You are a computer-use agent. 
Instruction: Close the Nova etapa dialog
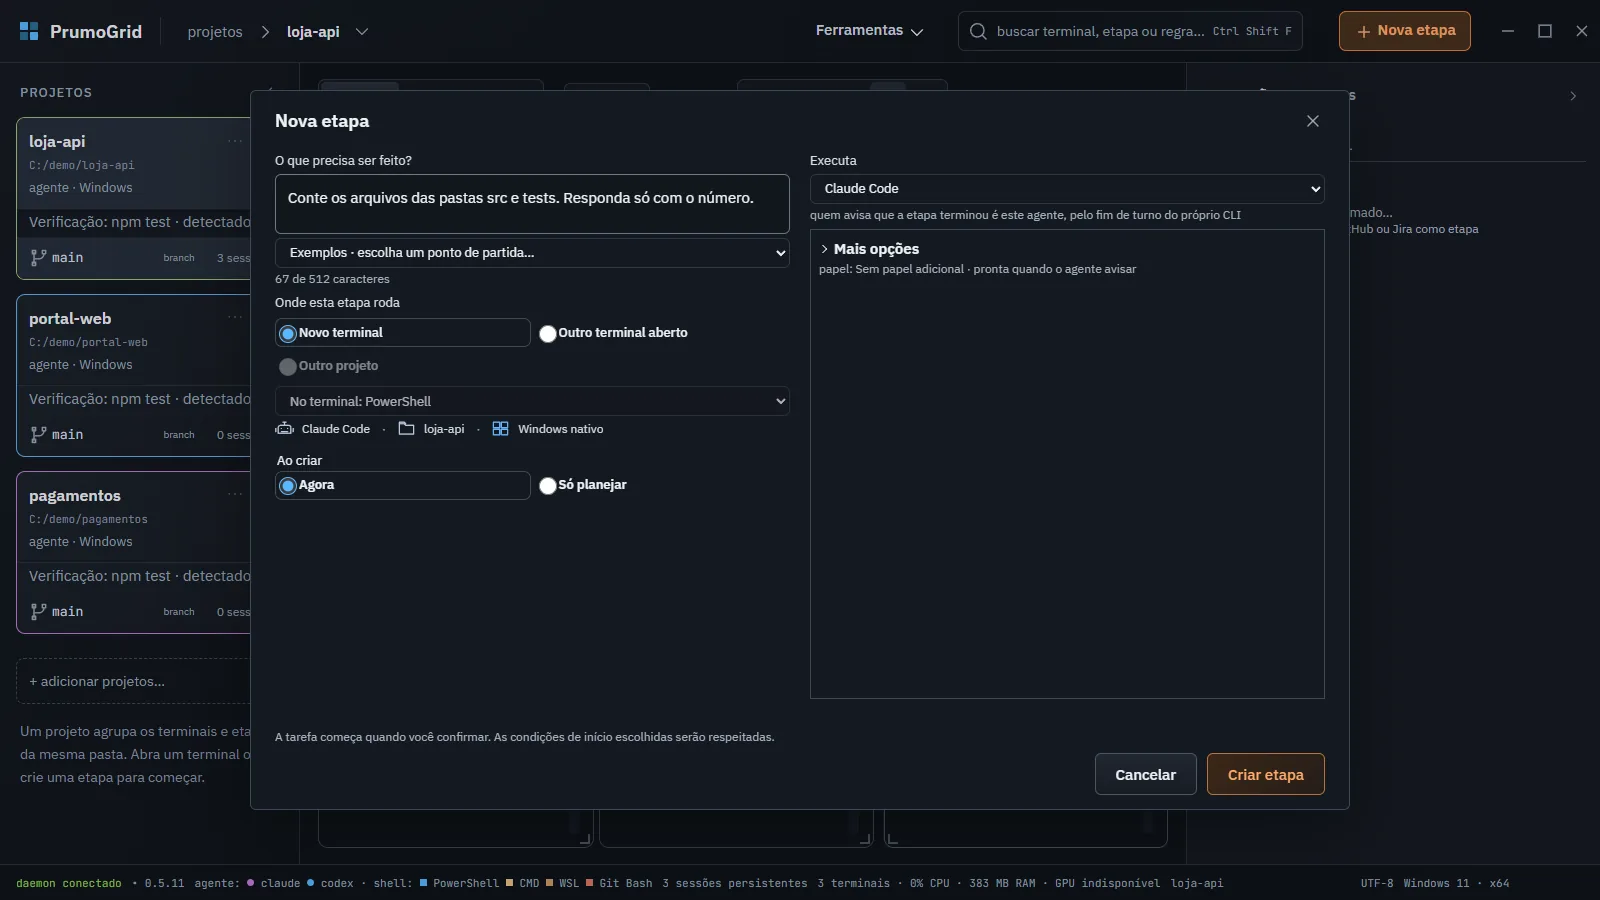pos(1313,121)
